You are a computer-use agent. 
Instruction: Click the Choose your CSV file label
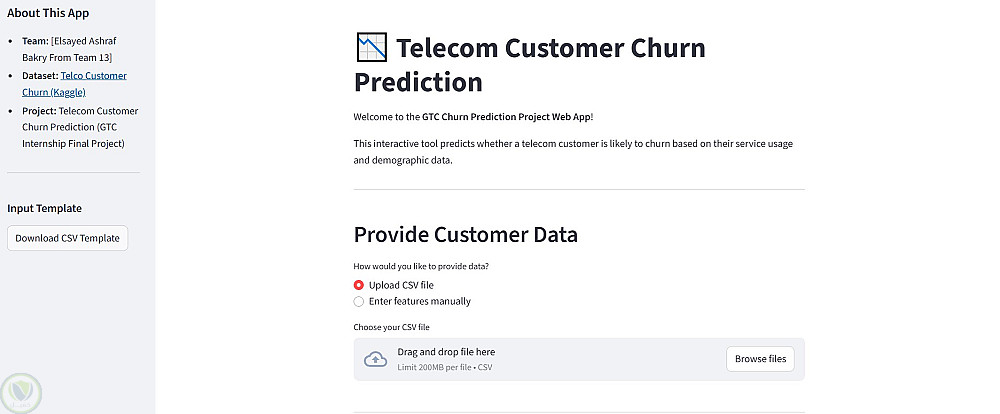tap(391, 327)
